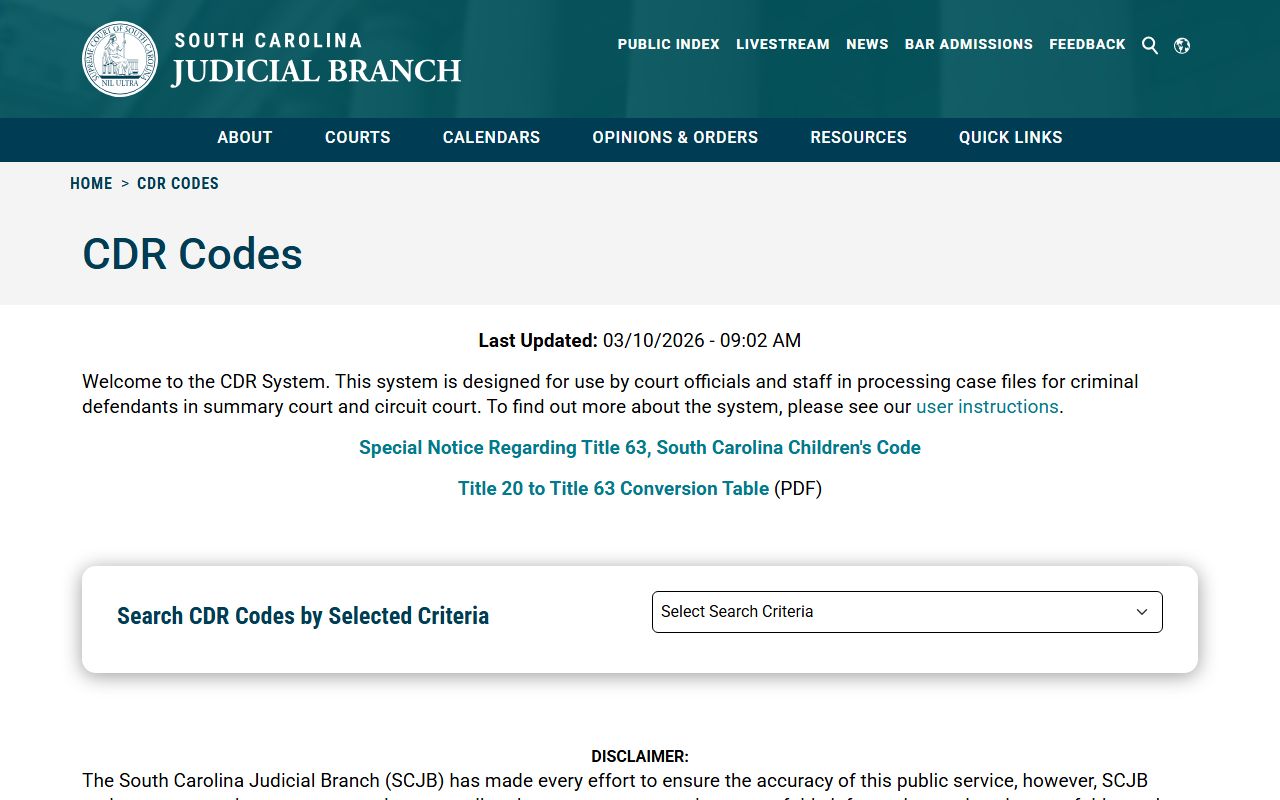This screenshot has height=800, width=1280.
Task: Click the Search Criteria dropdown chevron arrow
Action: (x=1142, y=612)
